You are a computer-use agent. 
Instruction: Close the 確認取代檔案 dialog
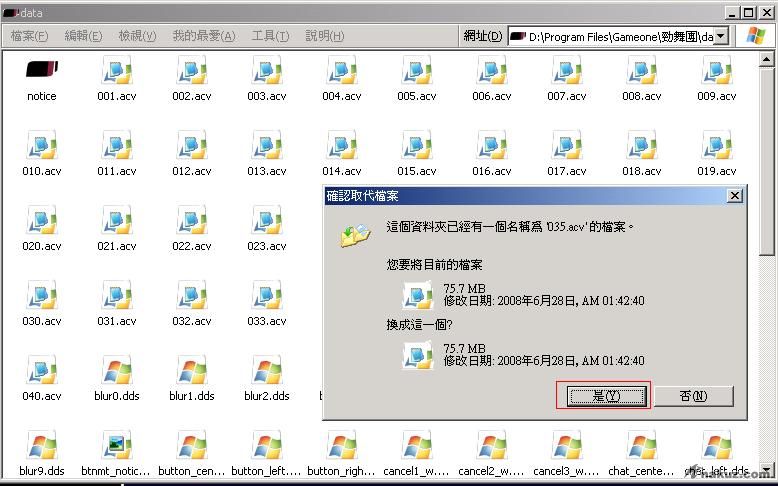734,196
